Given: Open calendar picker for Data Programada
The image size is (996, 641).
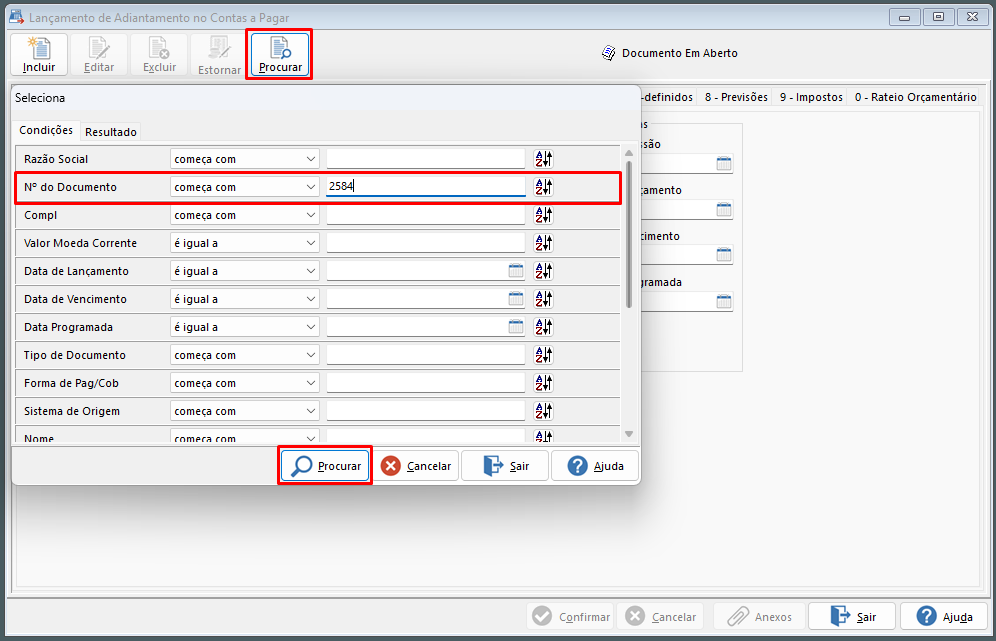Looking at the screenshot, I should 516,327.
